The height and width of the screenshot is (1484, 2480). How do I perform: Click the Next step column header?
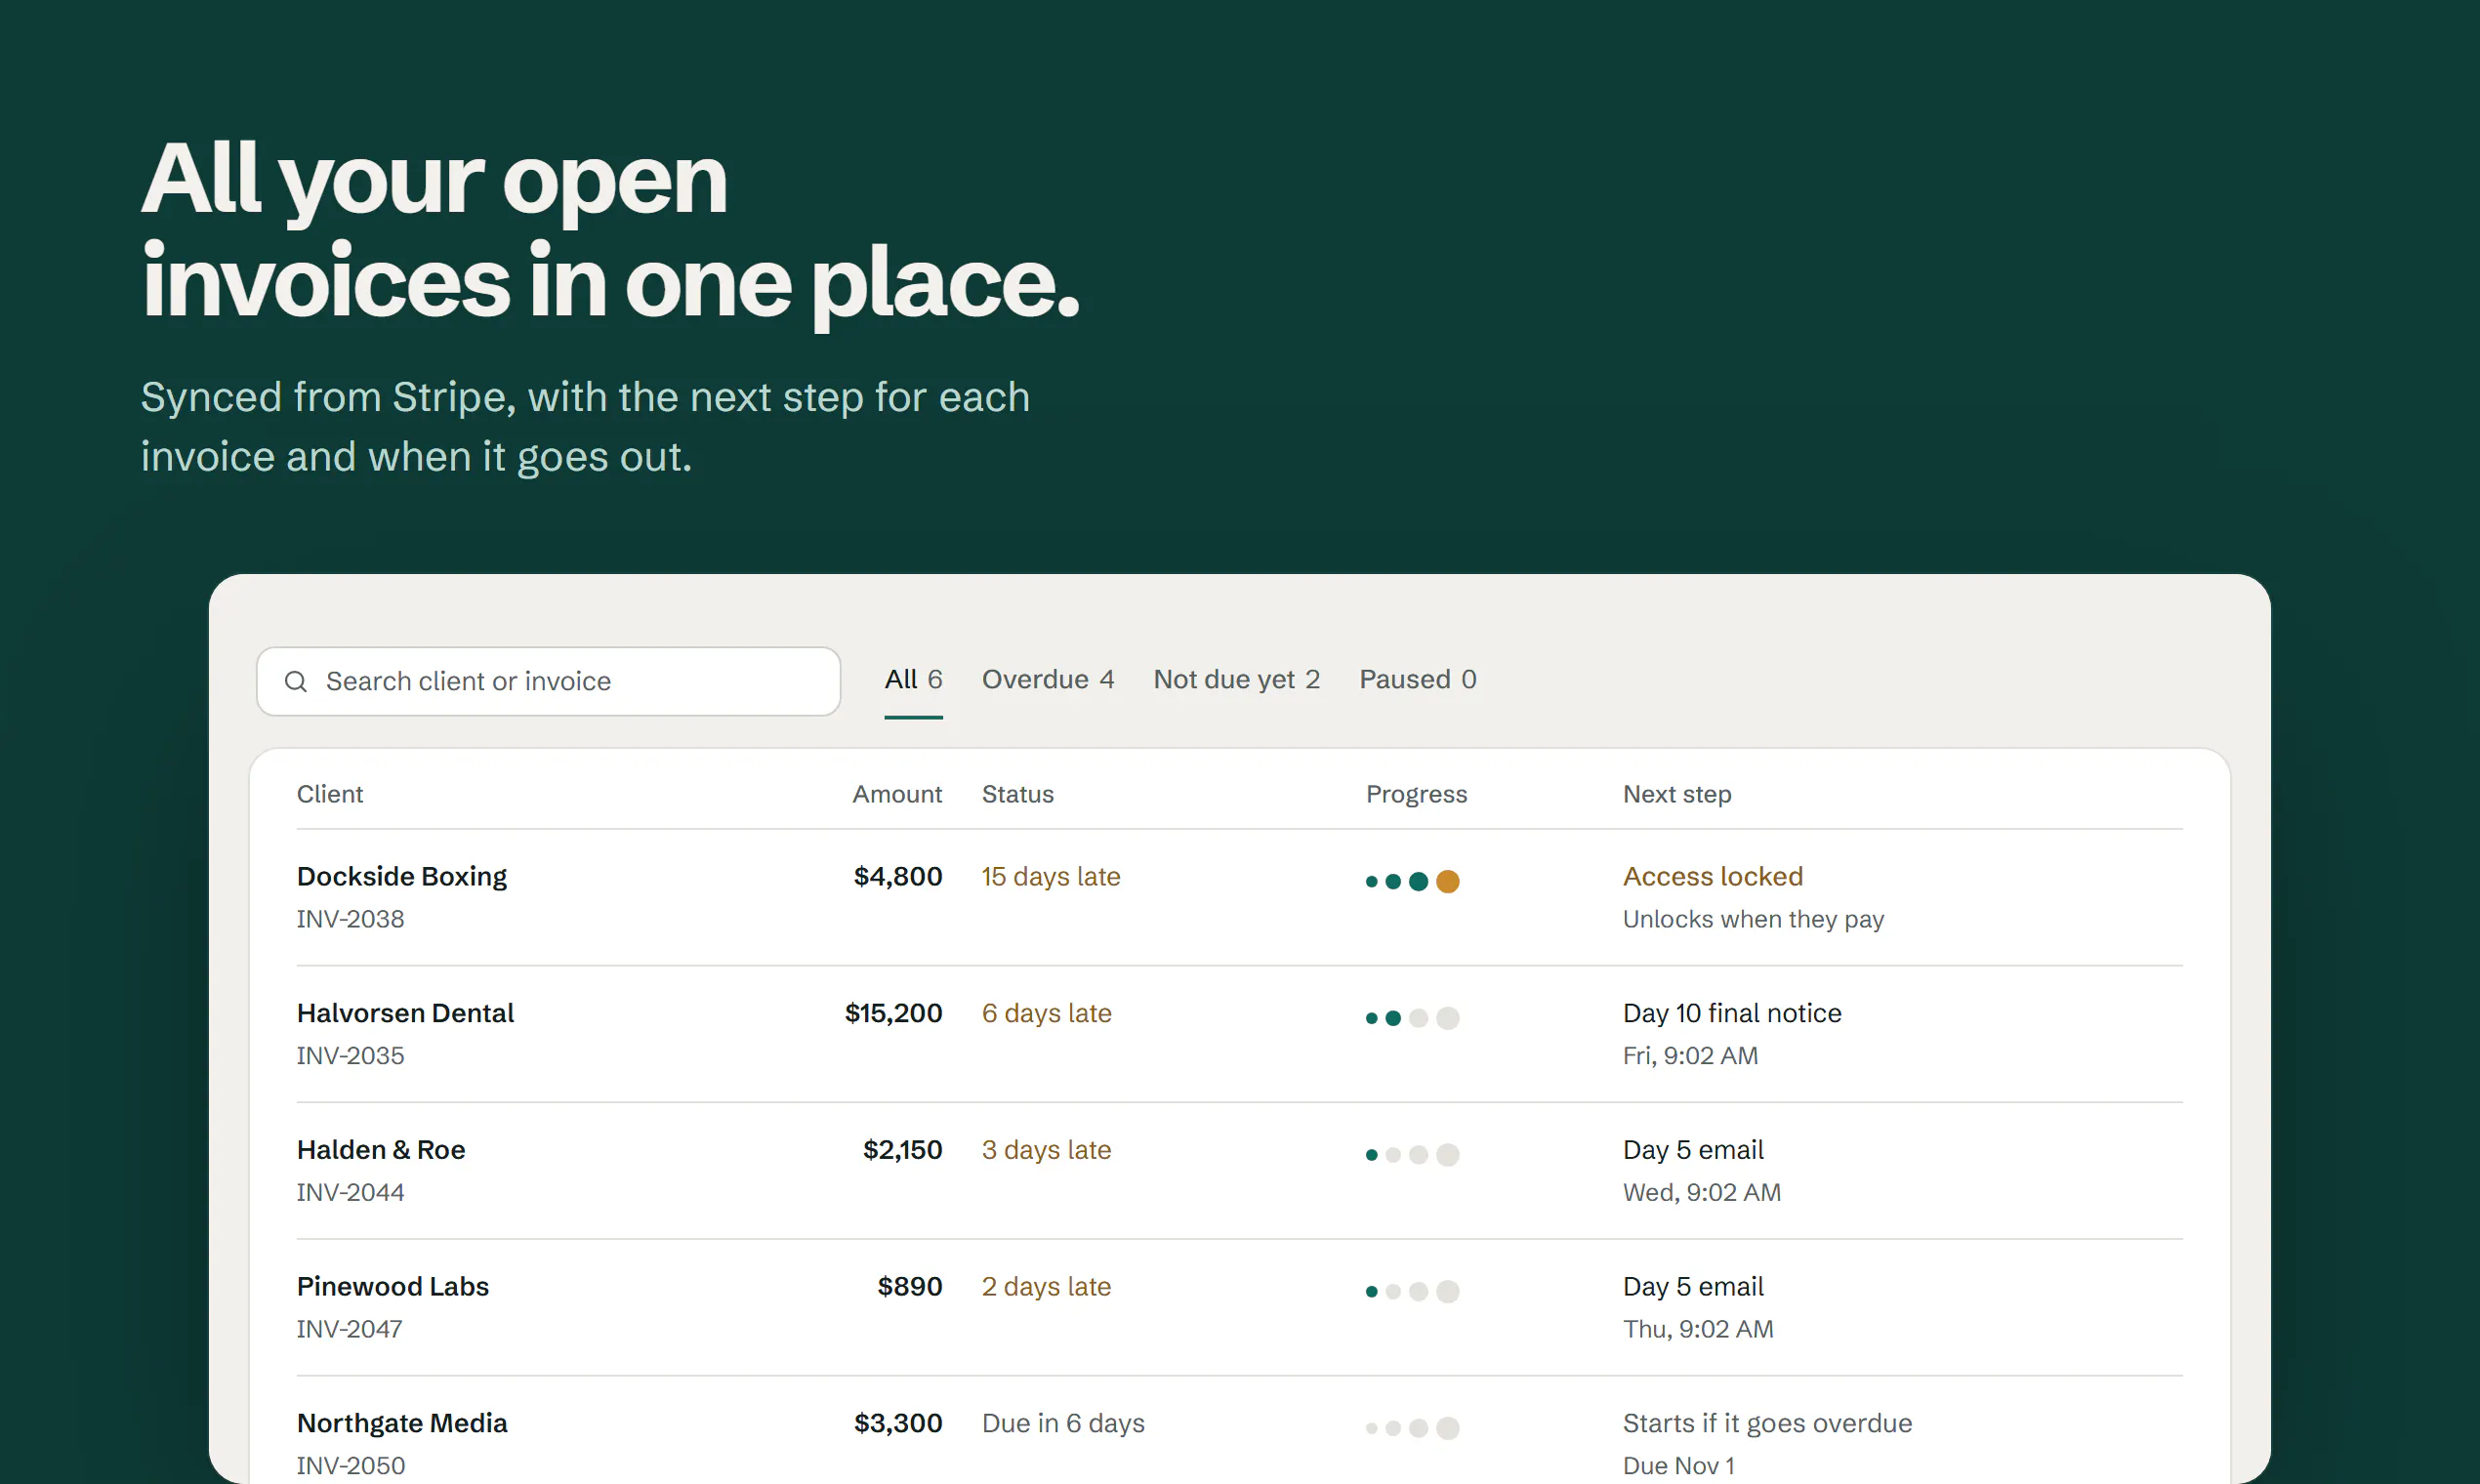pos(1677,794)
